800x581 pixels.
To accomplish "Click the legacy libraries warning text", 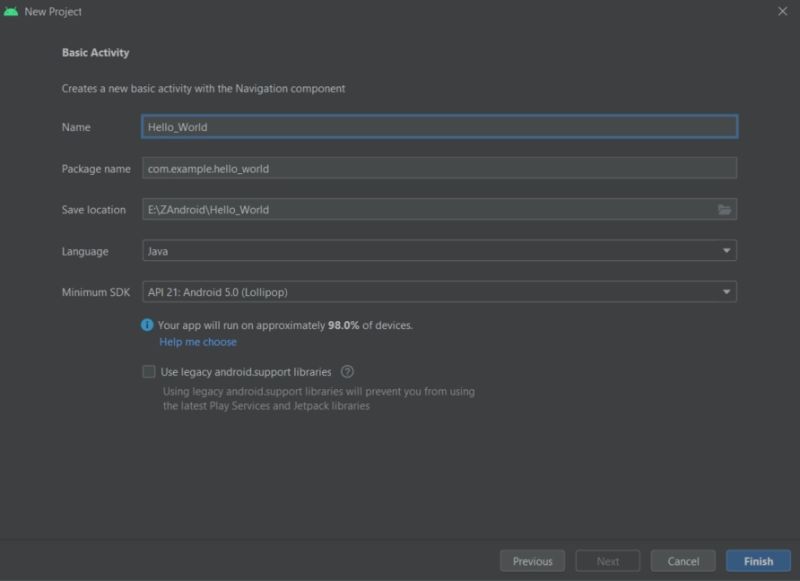I will tap(319, 398).
